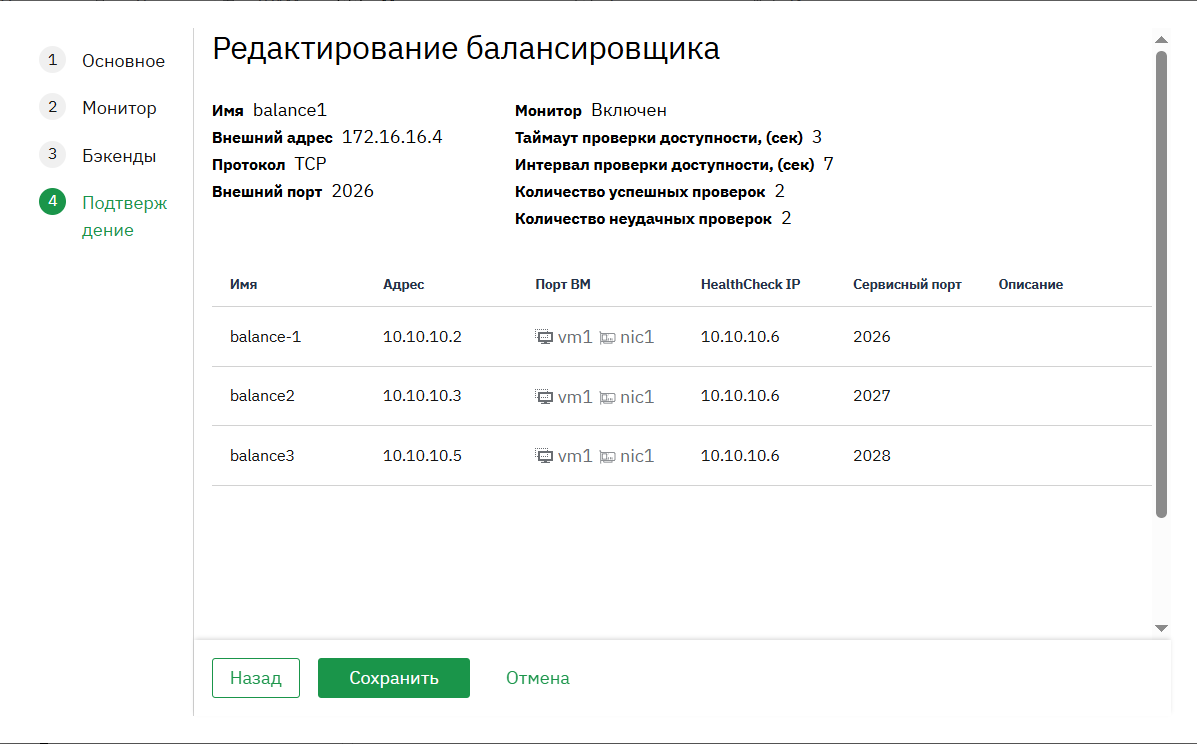Cancel editing via Отмена link

[537, 678]
